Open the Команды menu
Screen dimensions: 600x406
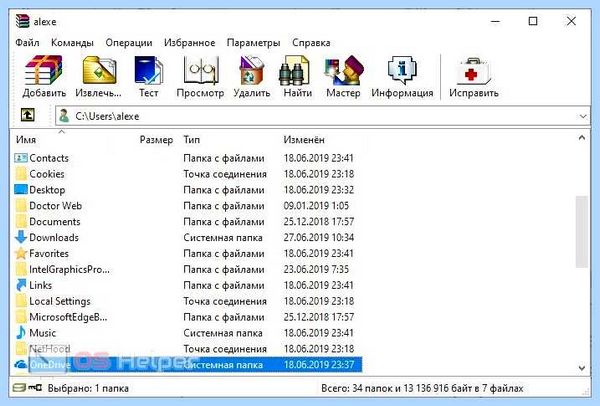click(72, 42)
